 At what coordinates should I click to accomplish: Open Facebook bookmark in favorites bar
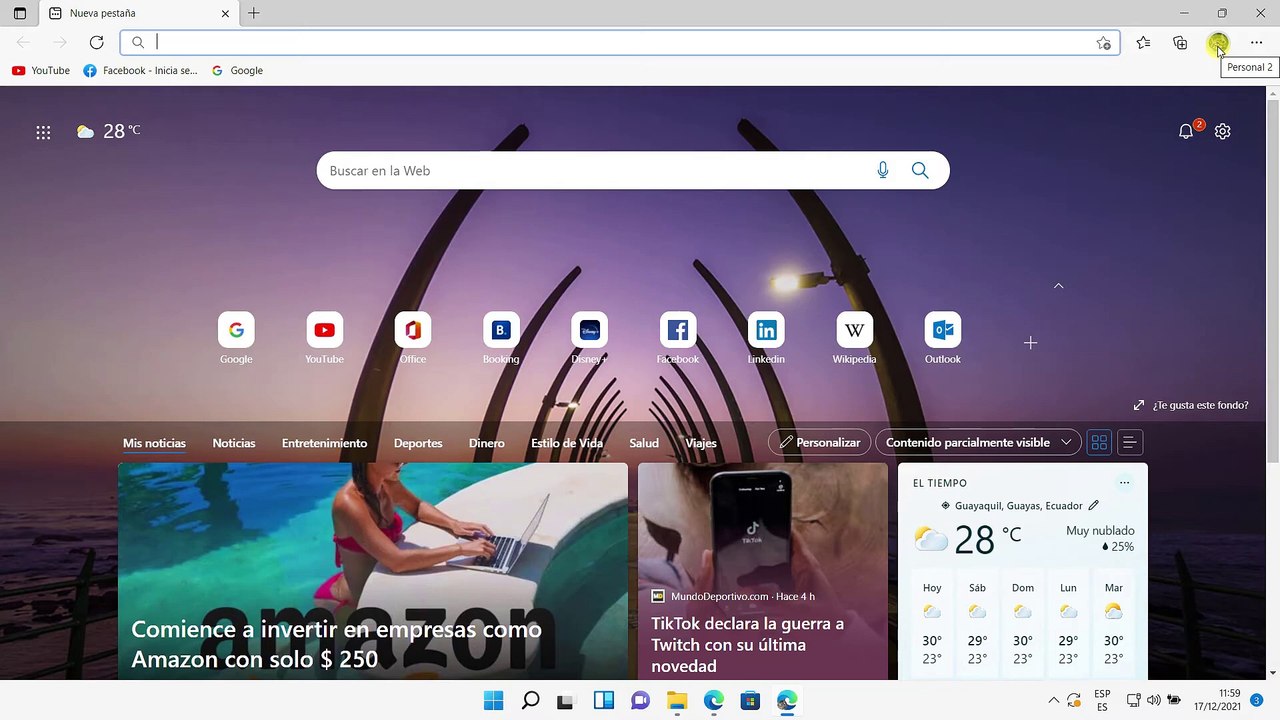click(140, 70)
